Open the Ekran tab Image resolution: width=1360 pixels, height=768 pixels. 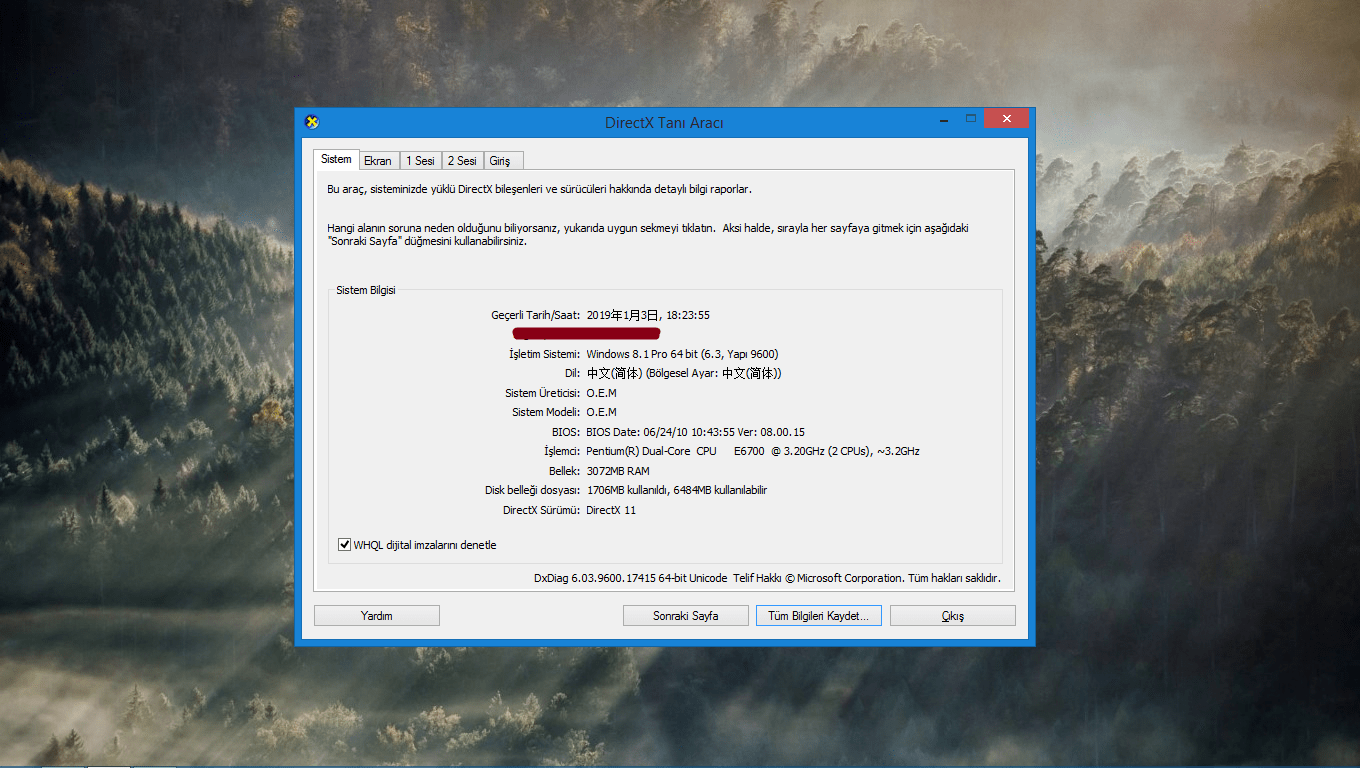tap(378, 161)
